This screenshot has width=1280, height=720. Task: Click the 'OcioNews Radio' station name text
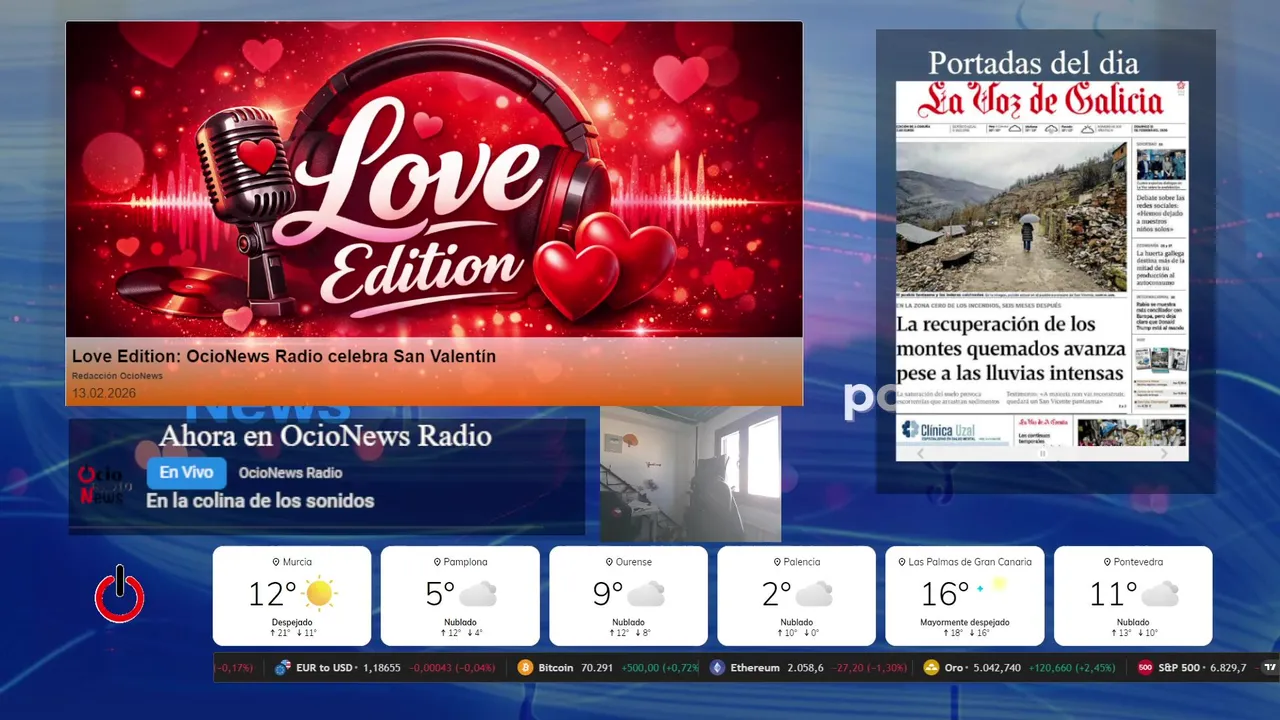tap(290, 473)
